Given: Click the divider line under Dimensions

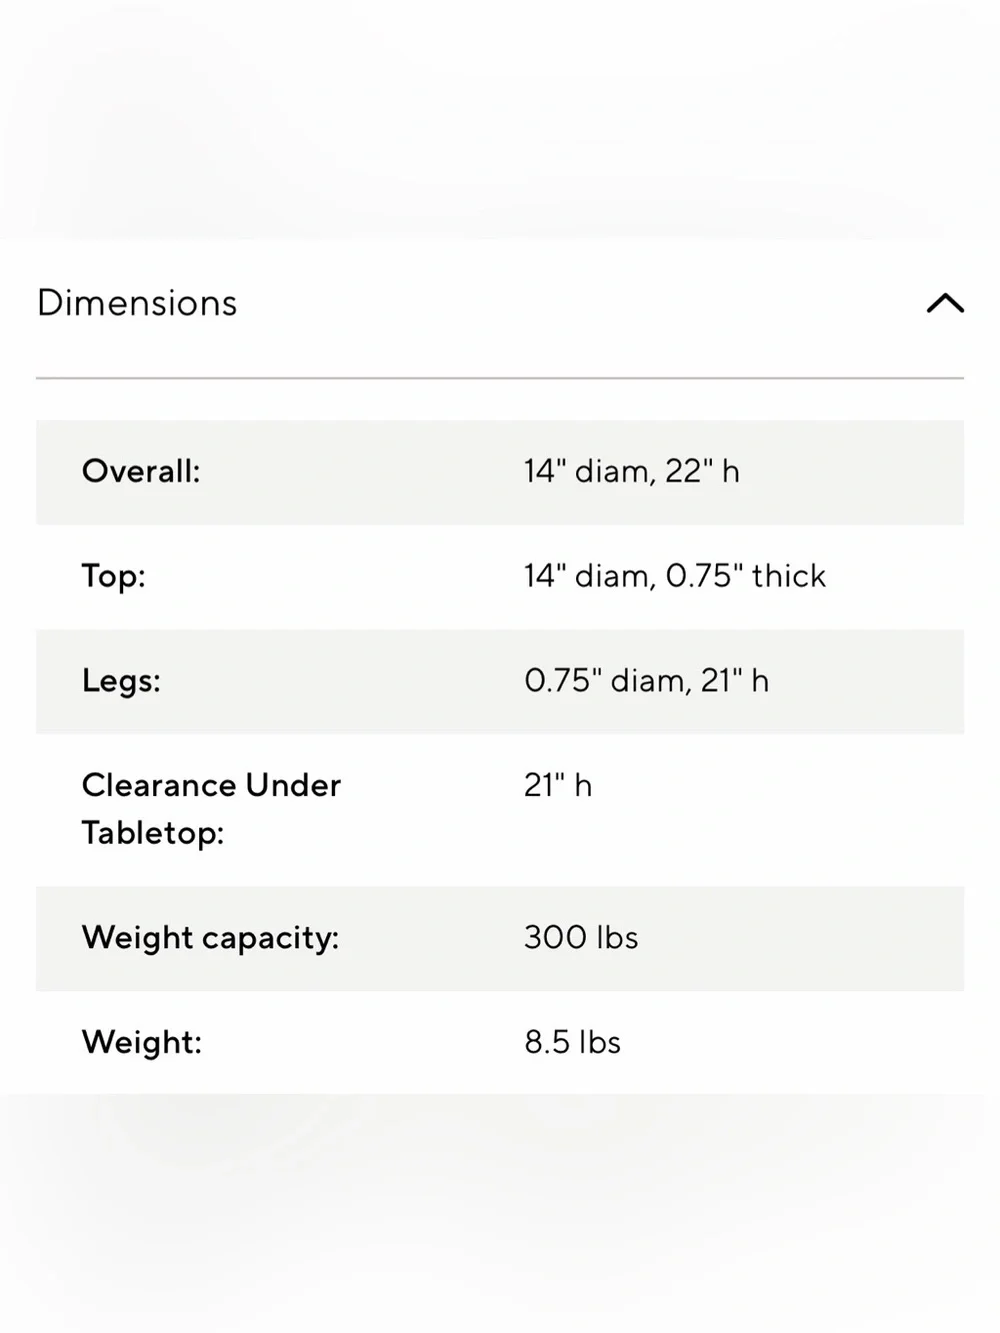Looking at the screenshot, I should [x=500, y=378].
